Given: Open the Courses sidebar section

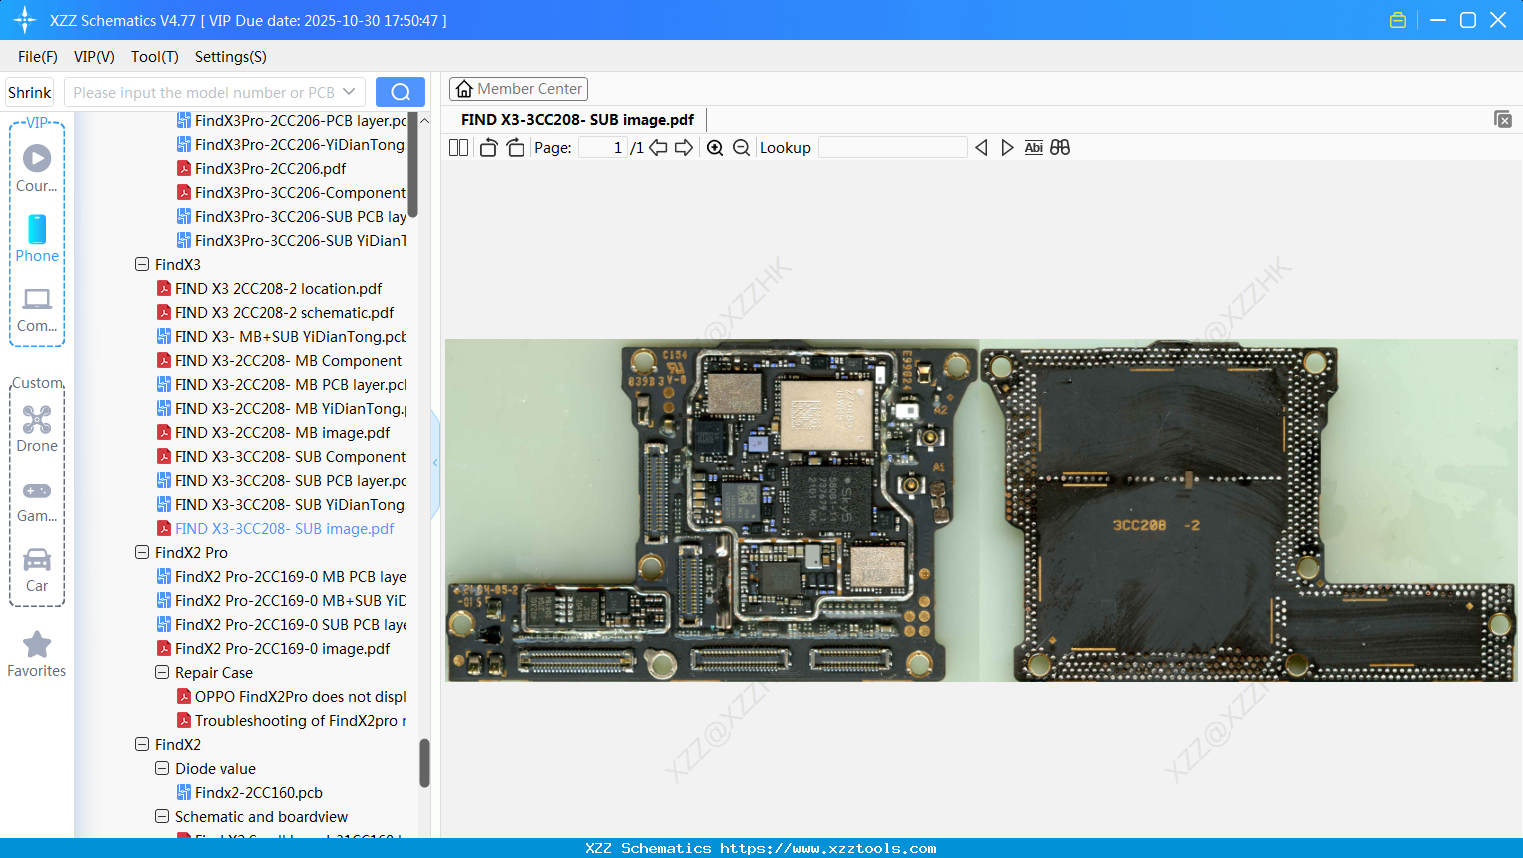Looking at the screenshot, I should [x=37, y=168].
